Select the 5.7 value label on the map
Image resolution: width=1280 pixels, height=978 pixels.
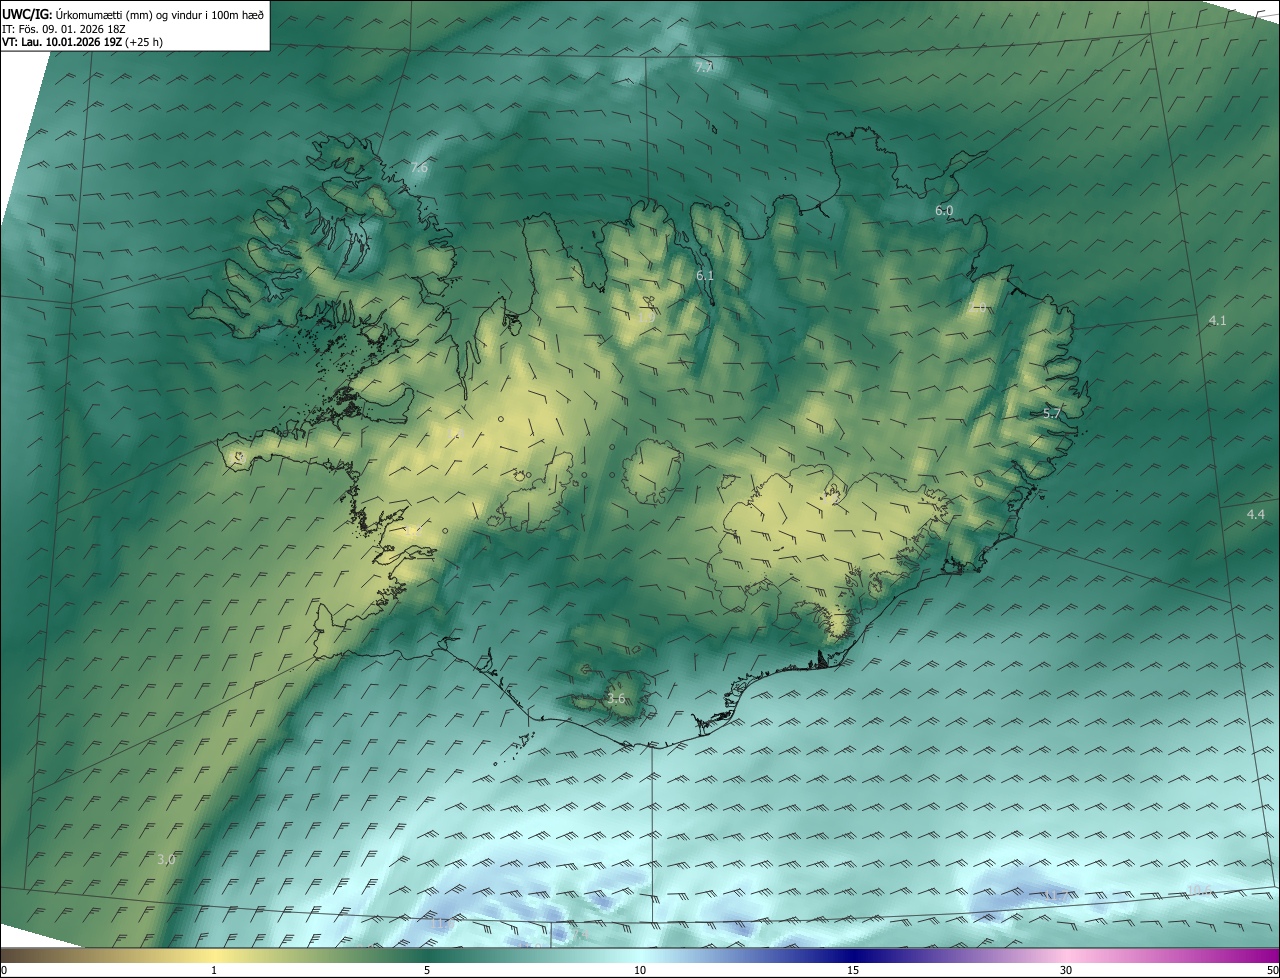(1052, 413)
